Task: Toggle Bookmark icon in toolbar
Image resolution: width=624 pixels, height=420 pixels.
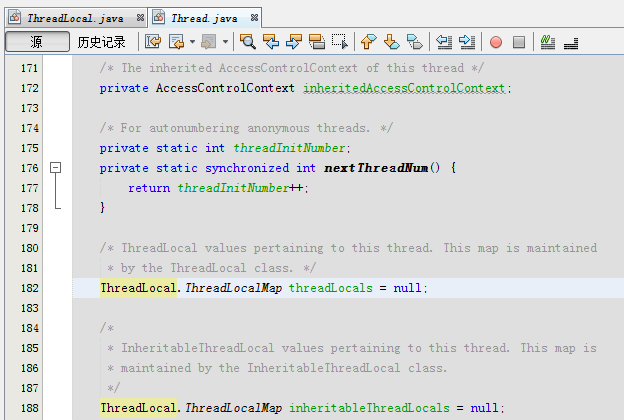Action: (415, 41)
